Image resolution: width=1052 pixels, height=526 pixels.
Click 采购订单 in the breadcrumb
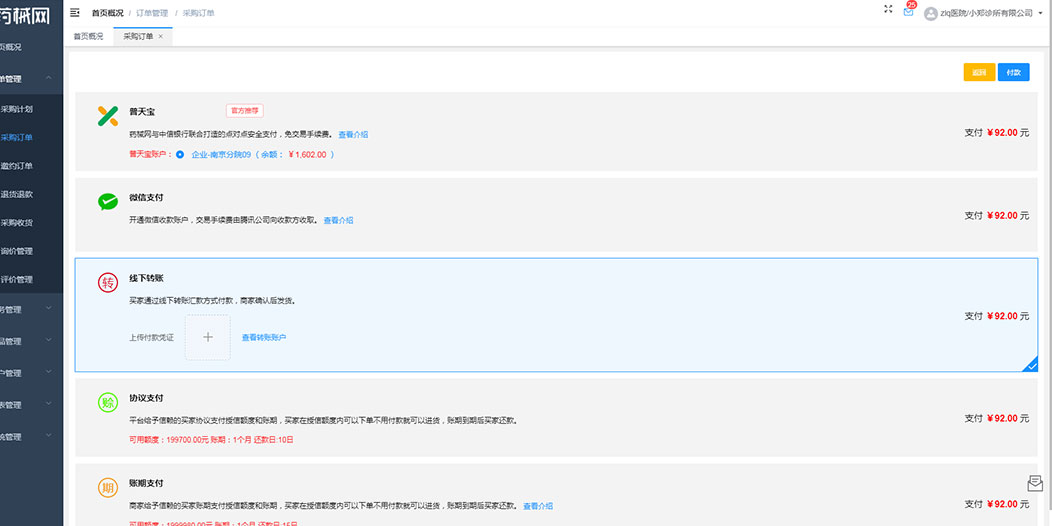click(x=199, y=13)
